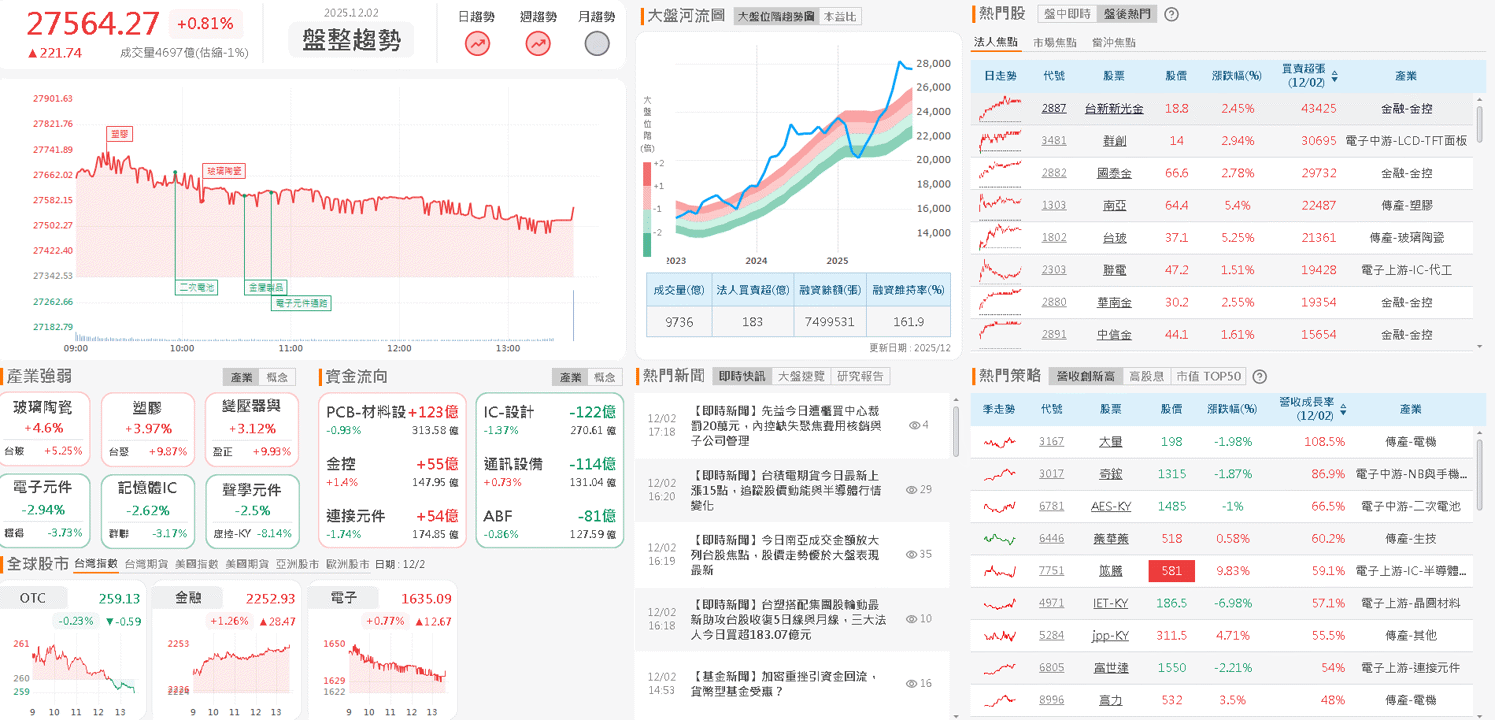This screenshot has height=720, width=1495.
Task: Open the 即時快訊 news tab
Action: point(742,376)
